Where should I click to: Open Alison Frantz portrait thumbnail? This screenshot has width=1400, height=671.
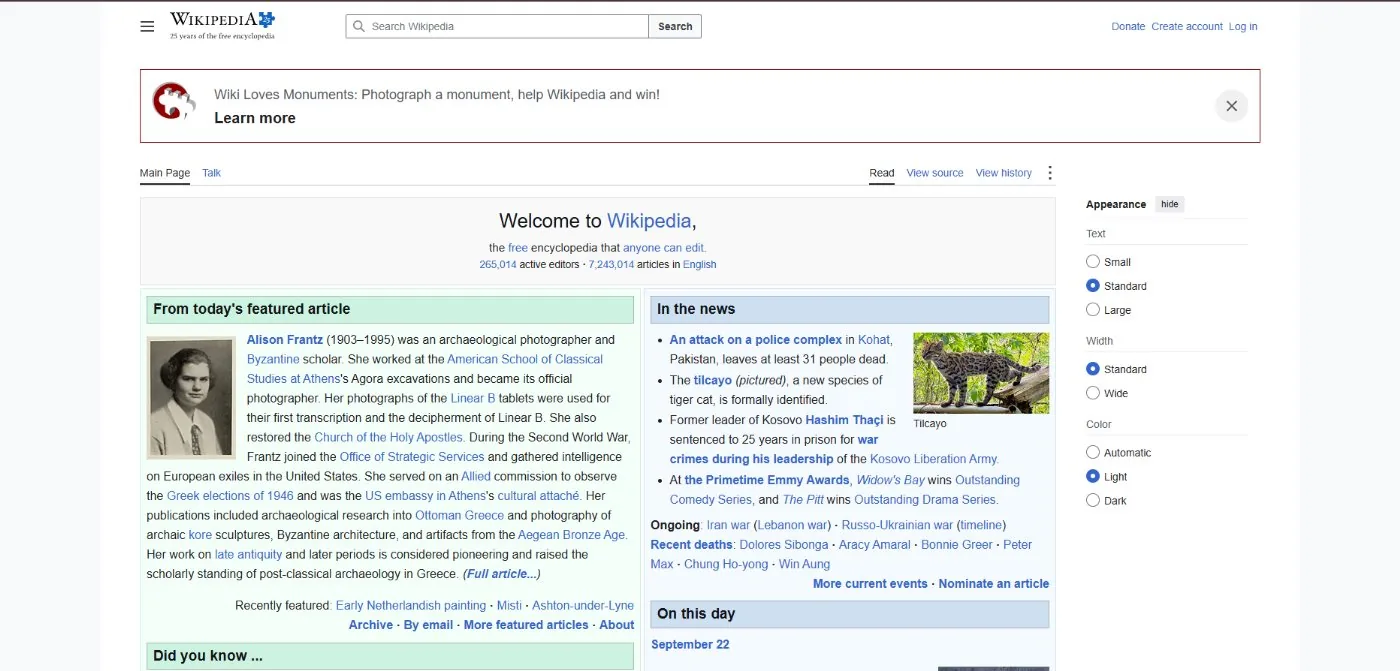(191, 398)
